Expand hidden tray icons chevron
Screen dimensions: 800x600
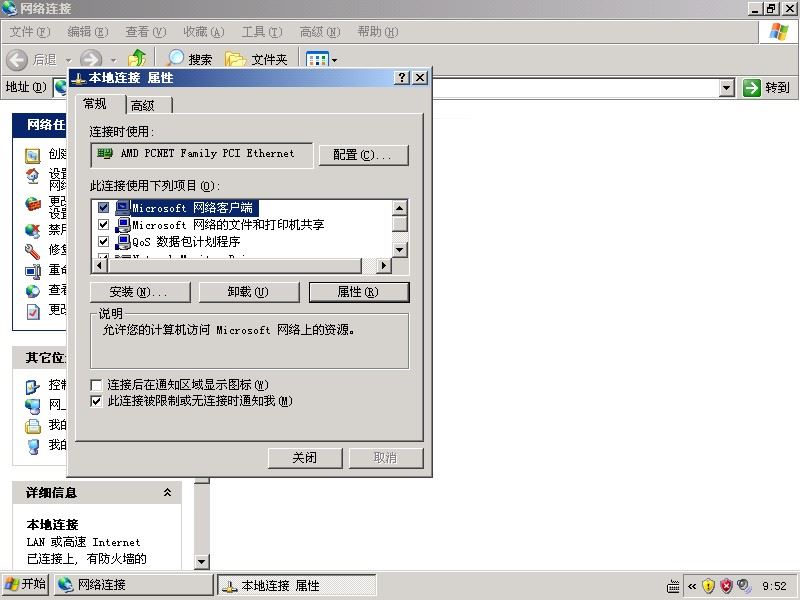(x=692, y=586)
